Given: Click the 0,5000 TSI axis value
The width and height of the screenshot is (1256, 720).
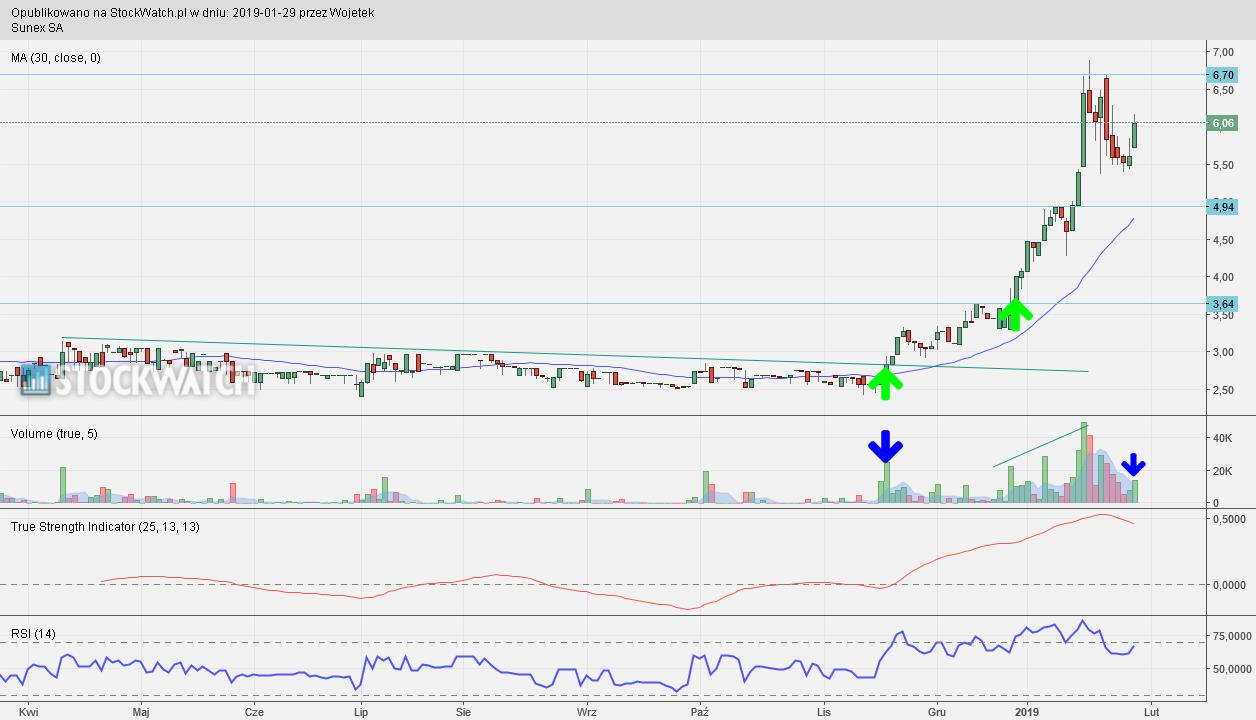Looking at the screenshot, I should (1228, 520).
